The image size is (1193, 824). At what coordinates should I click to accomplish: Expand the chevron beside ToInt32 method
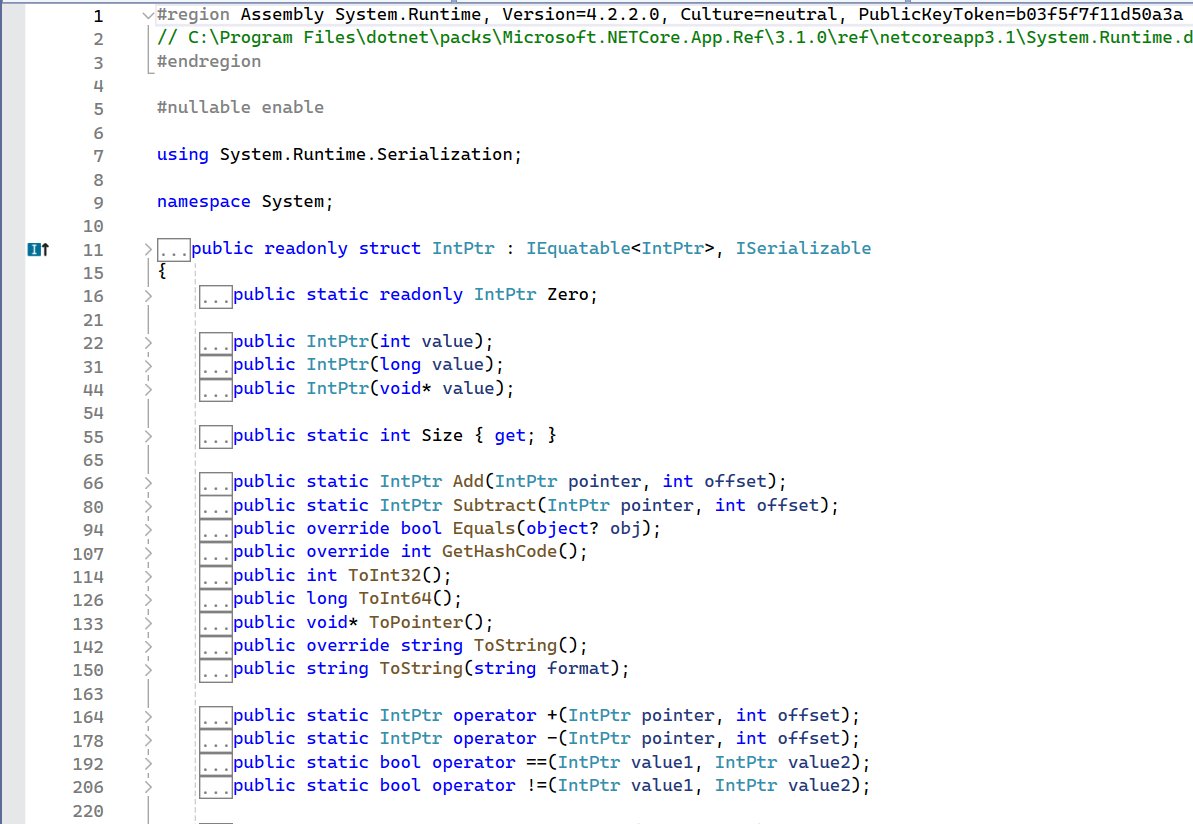(x=148, y=576)
